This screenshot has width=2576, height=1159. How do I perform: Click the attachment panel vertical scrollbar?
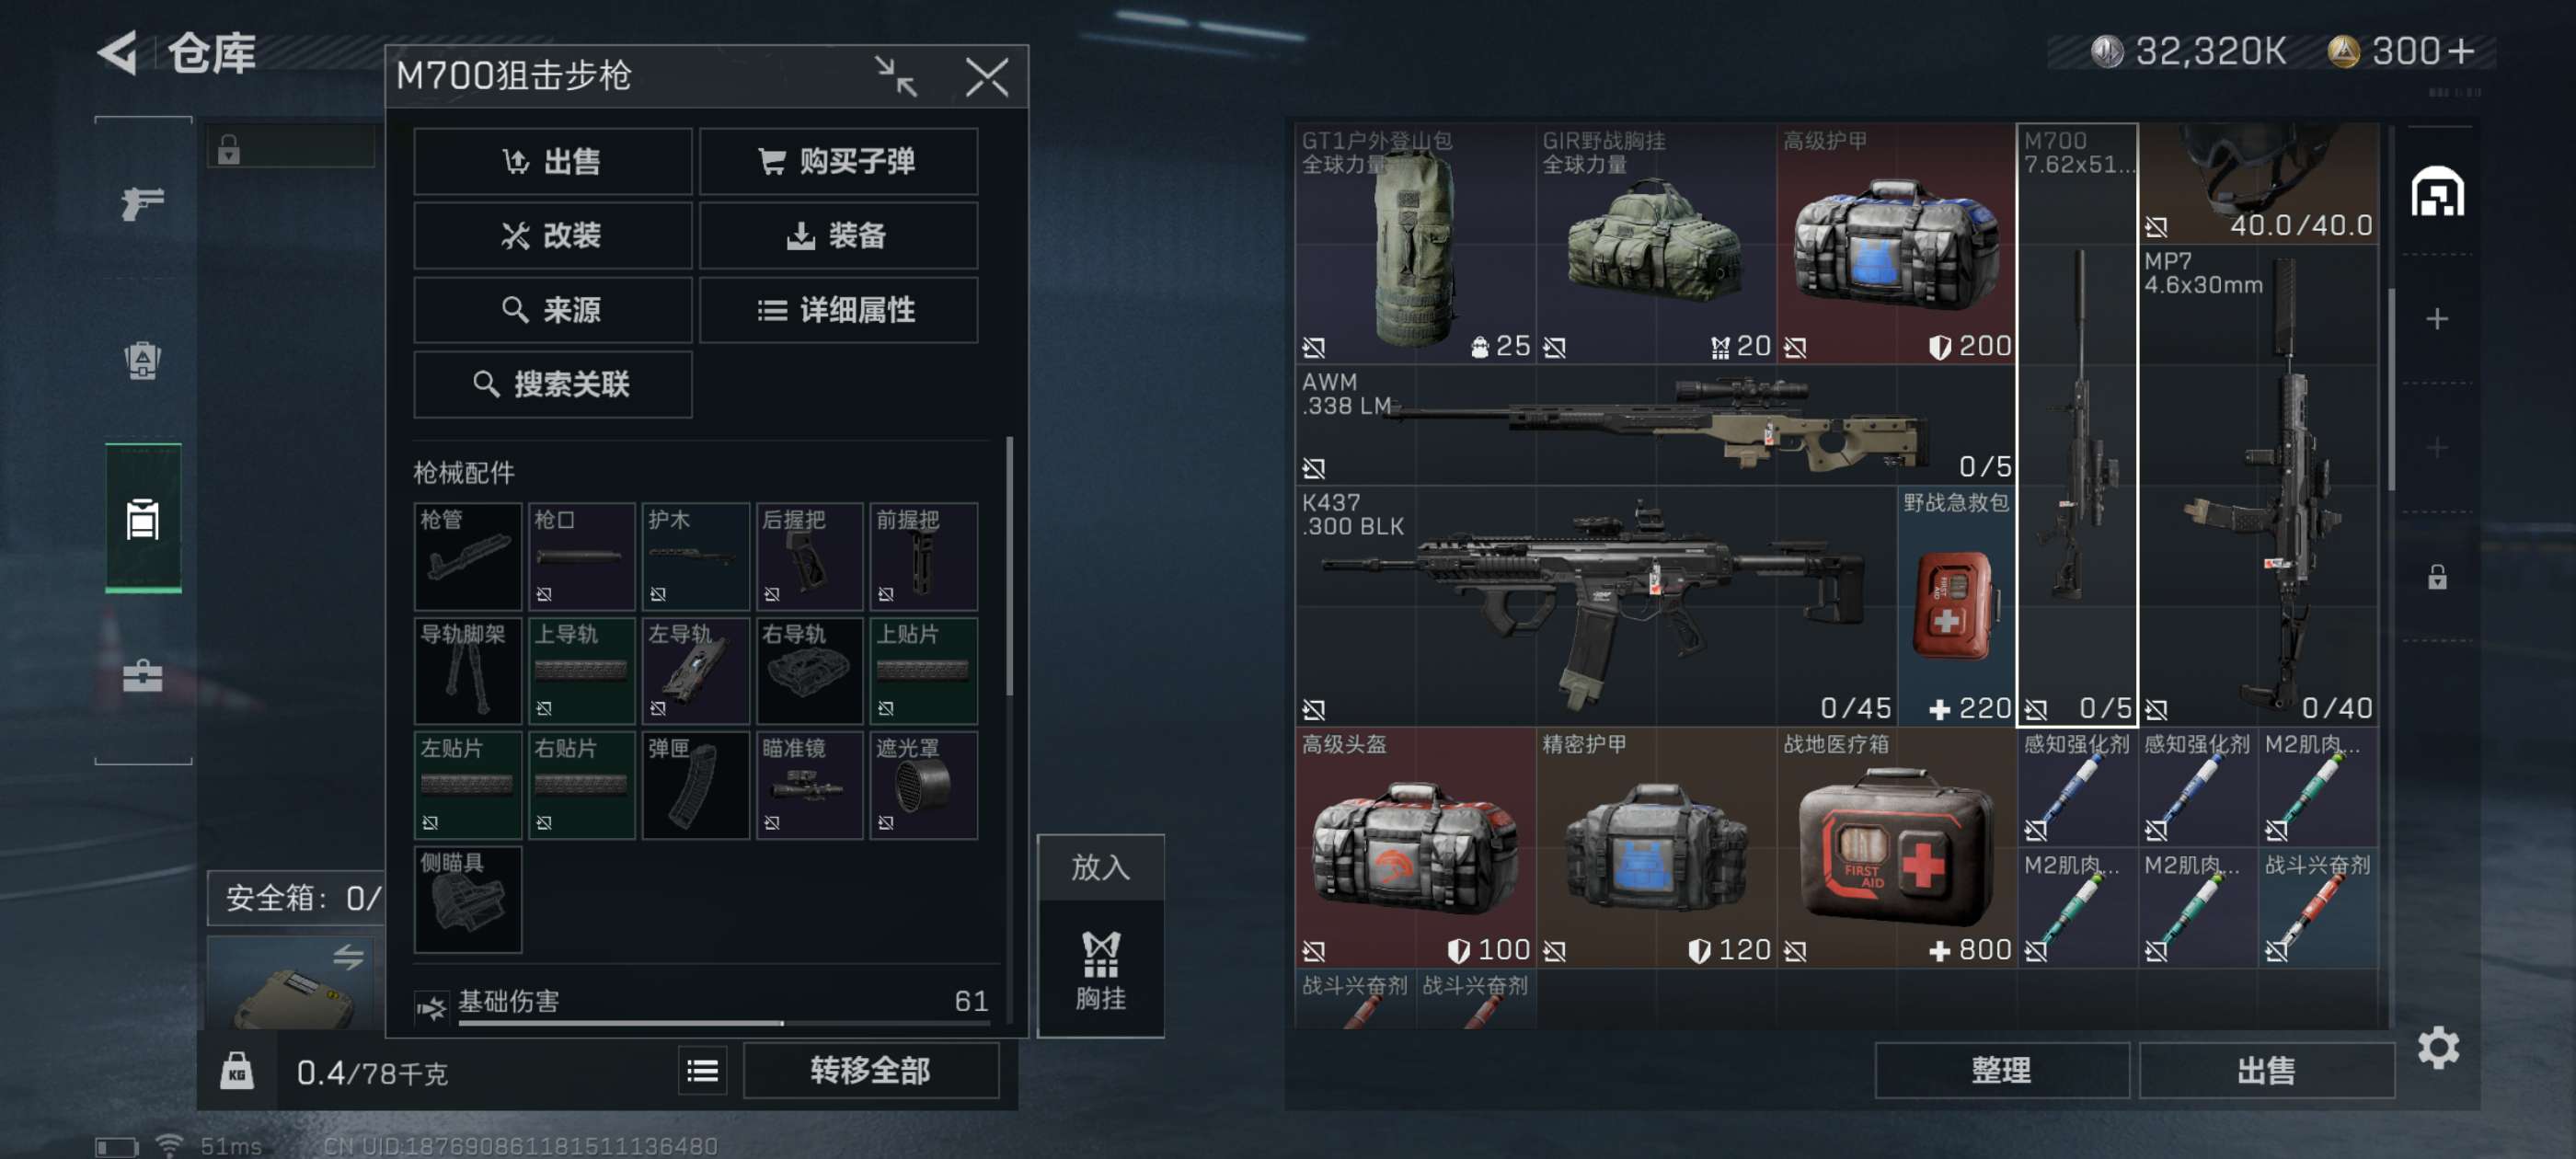coord(1009,566)
